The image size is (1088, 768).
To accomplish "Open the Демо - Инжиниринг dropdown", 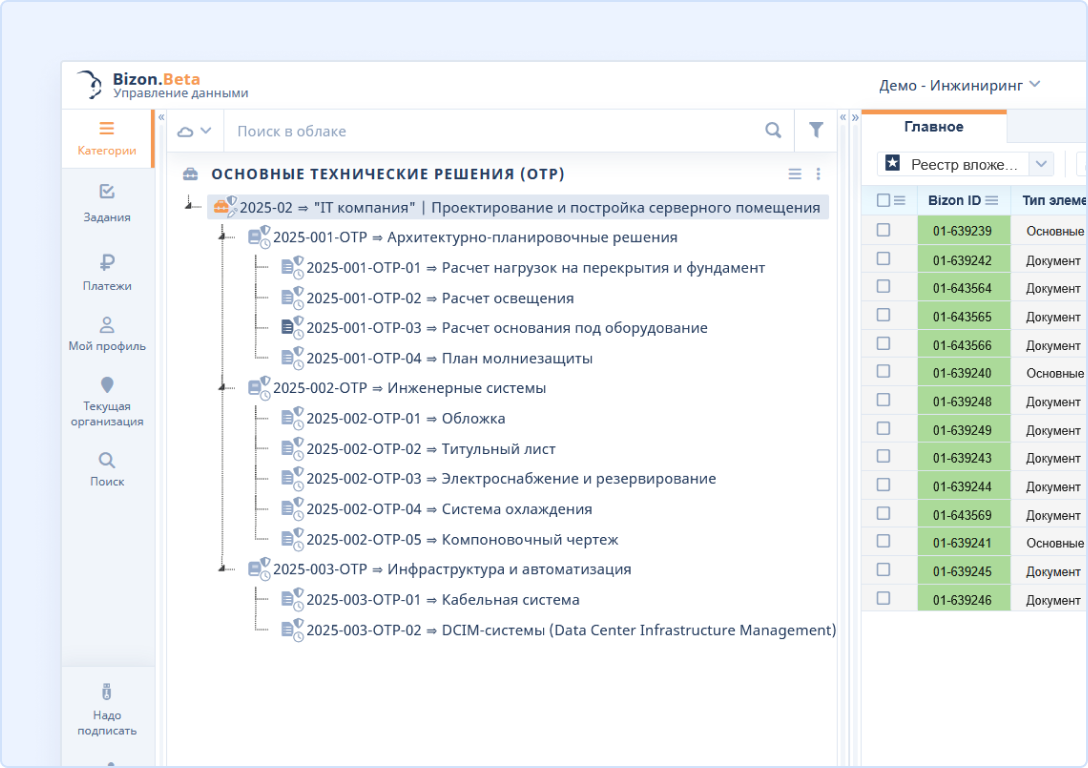I will pos(959,85).
